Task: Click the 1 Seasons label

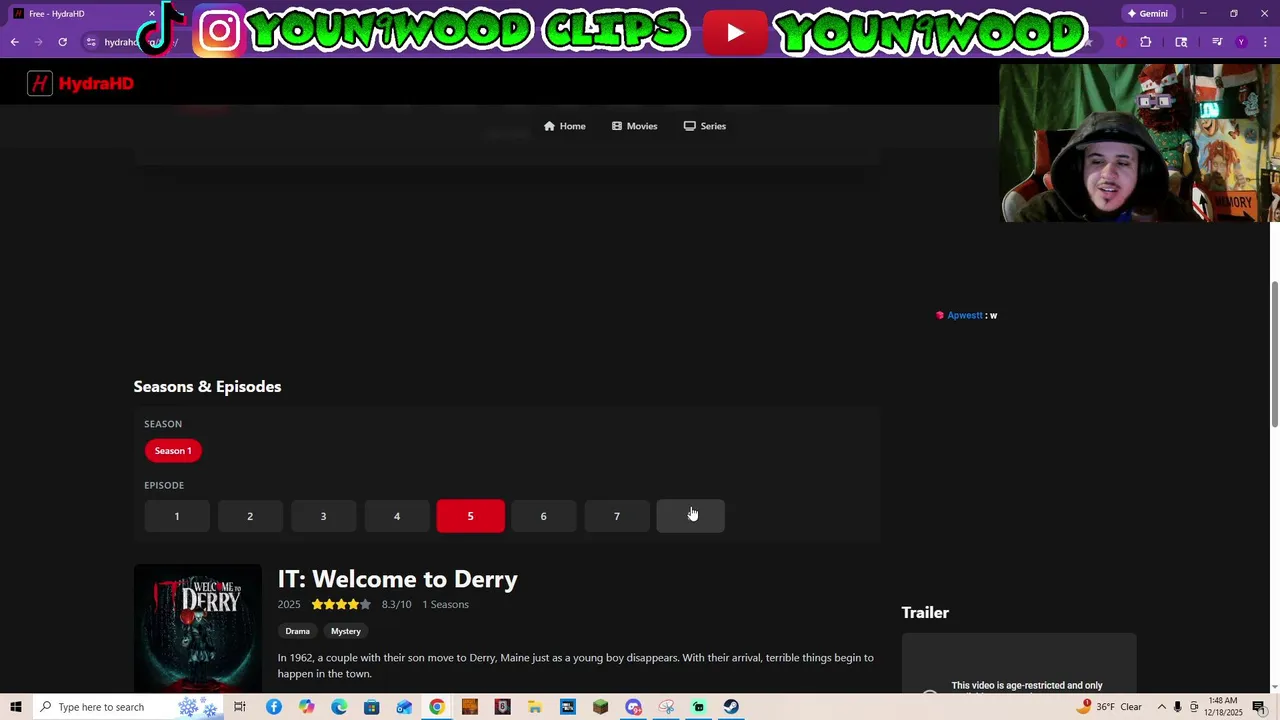Action: [445, 604]
